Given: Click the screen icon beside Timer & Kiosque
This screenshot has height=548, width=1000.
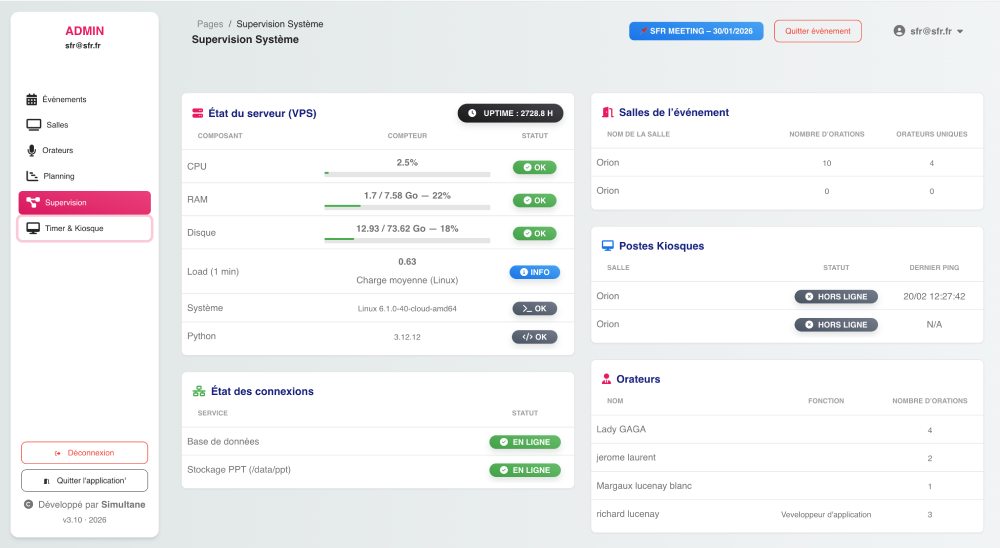Looking at the screenshot, I should [33, 228].
